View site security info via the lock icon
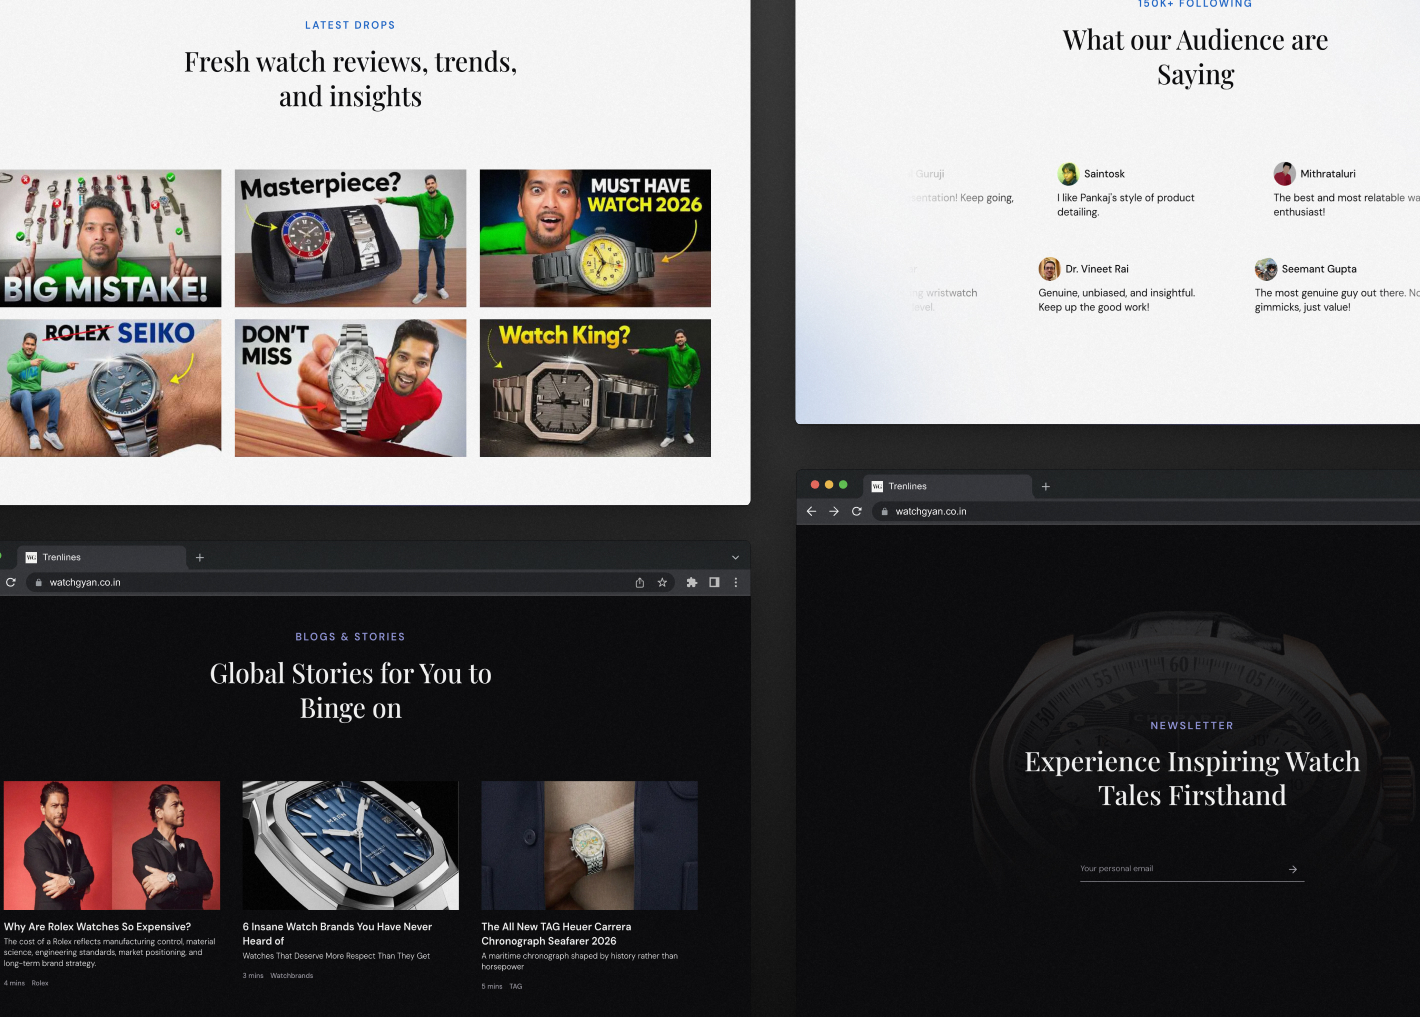1420x1017 pixels. (x=37, y=582)
